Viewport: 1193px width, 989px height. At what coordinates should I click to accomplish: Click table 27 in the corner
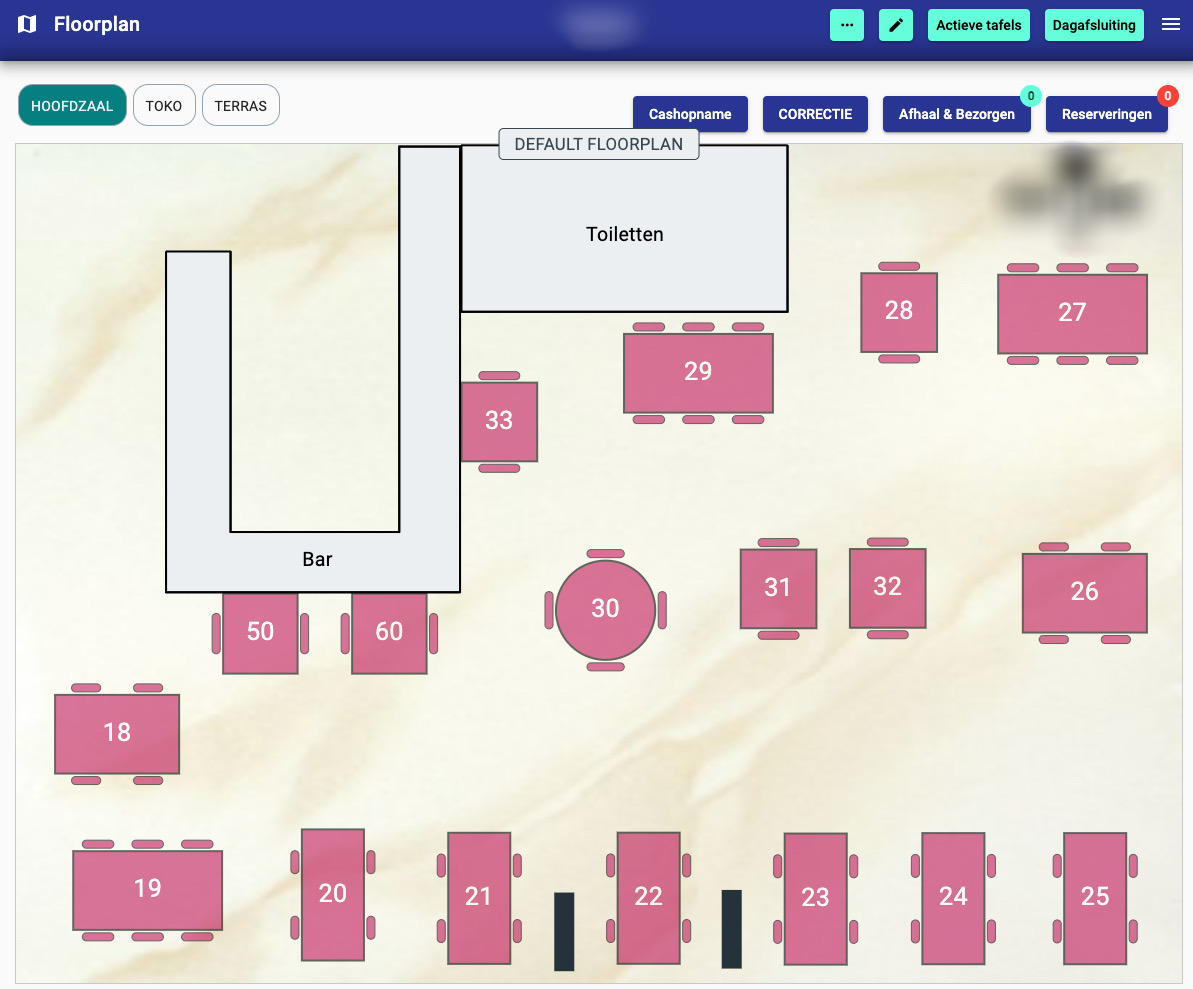point(1071,313)
